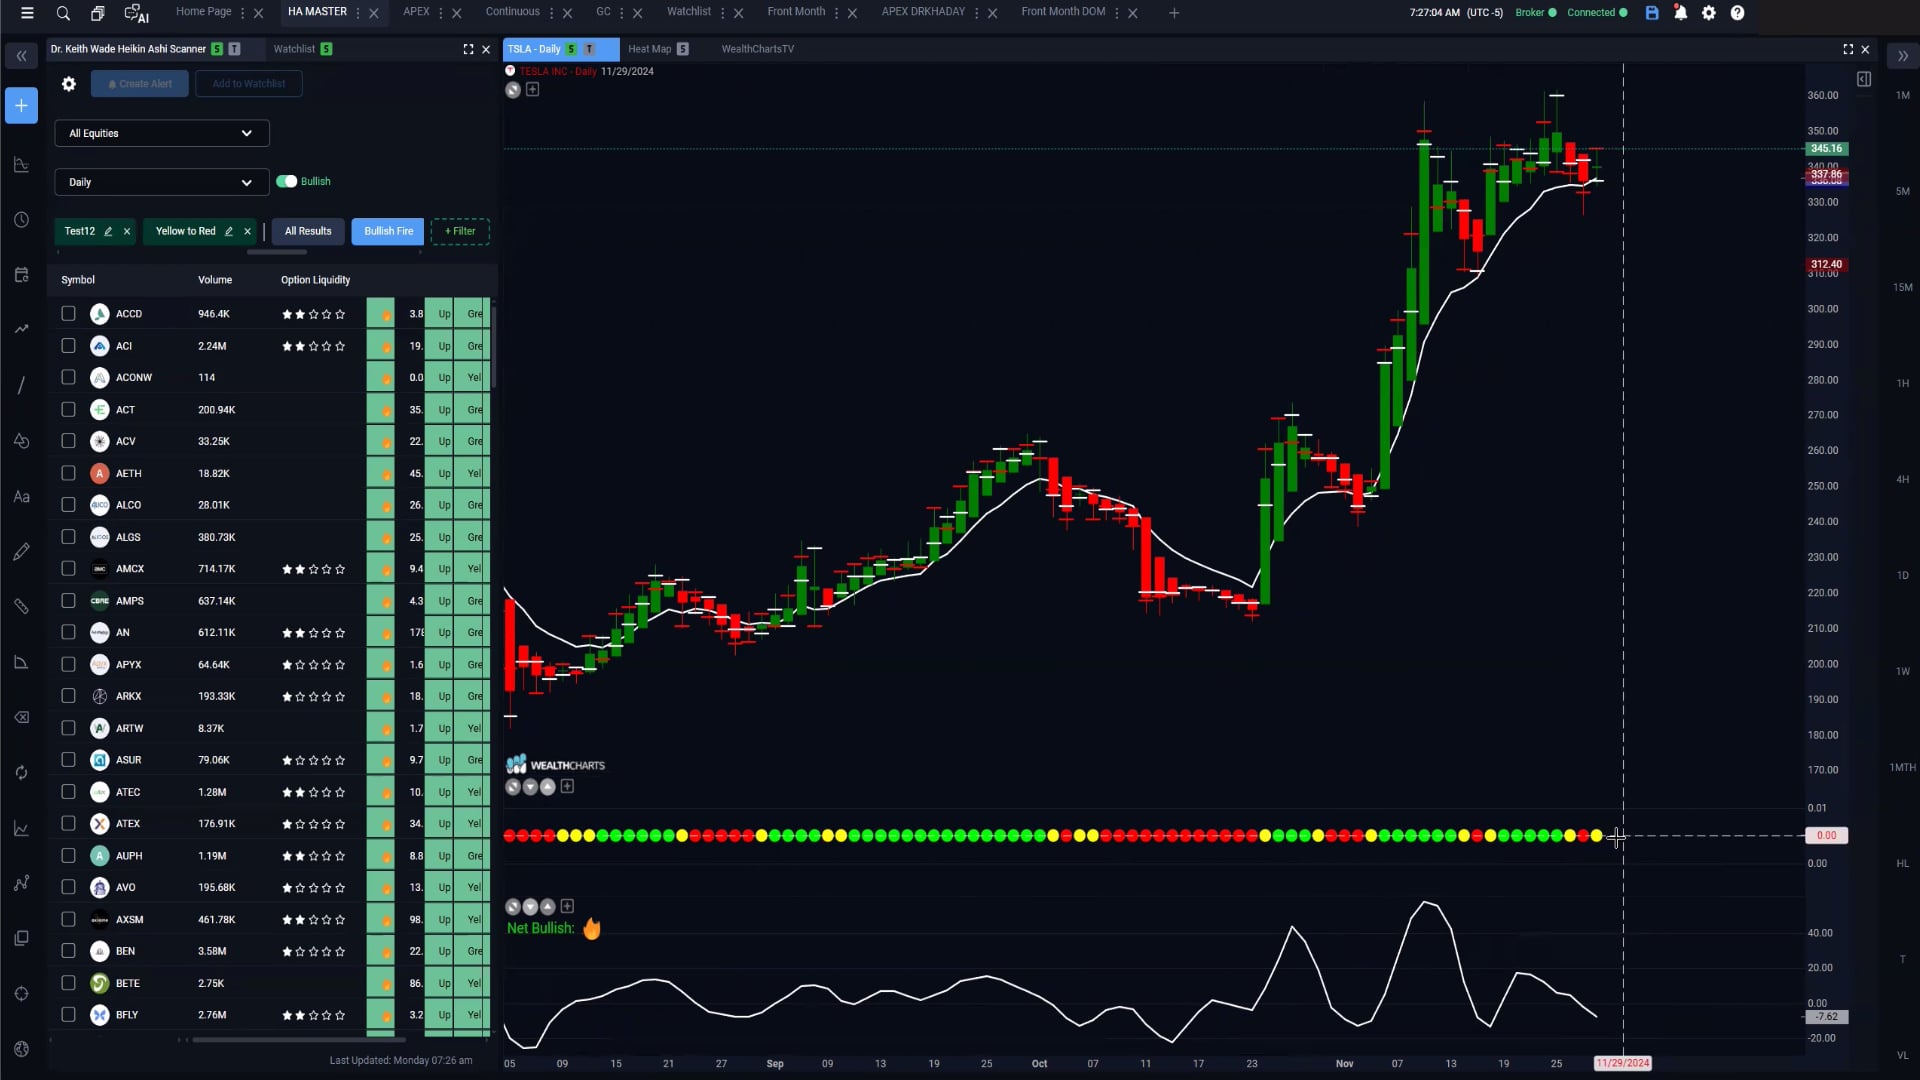Switch to the APEX DRKHADAY tab
This screenshot has width=1920, height=1080.
(923, 12)
